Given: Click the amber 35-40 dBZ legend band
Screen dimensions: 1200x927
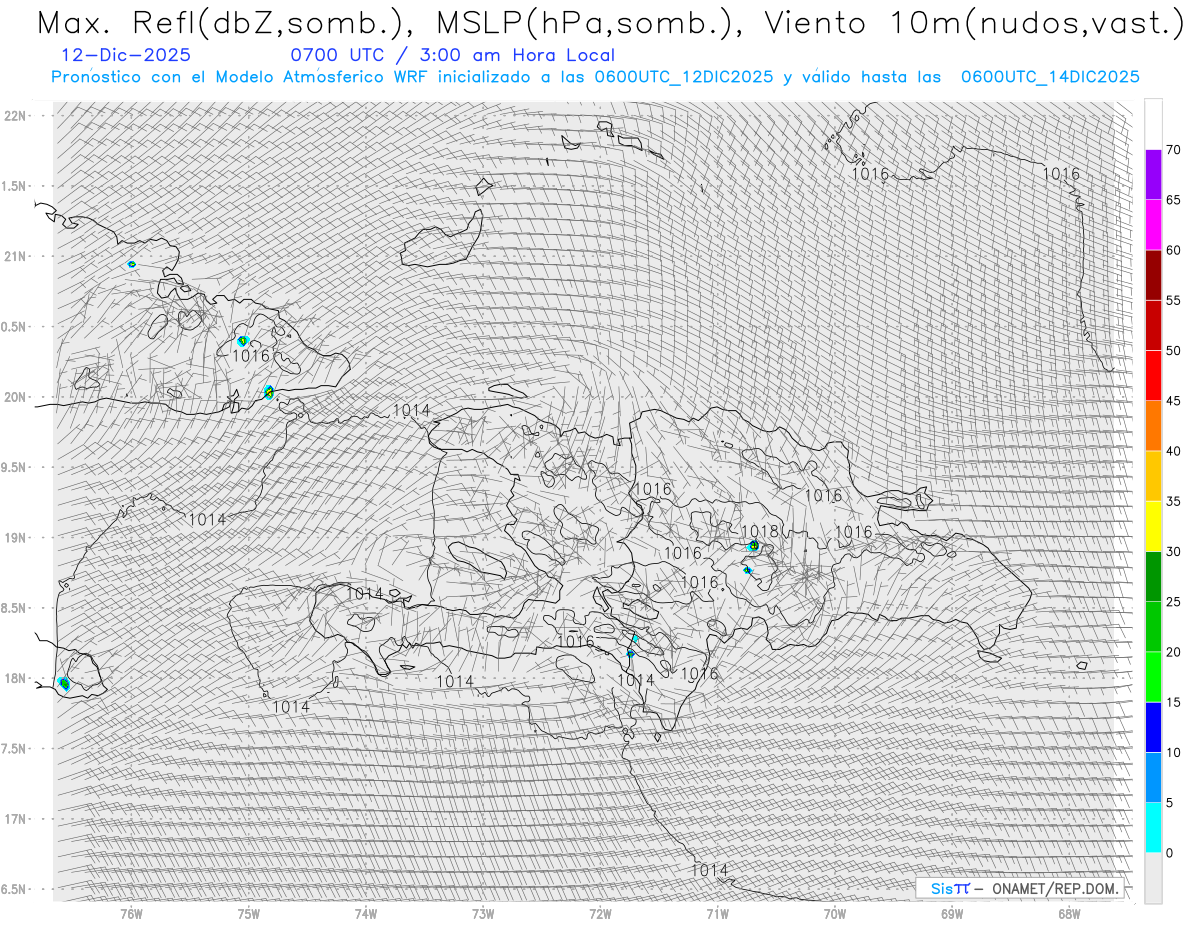Looking at the screenshot, I should (x=1153, y=476).
